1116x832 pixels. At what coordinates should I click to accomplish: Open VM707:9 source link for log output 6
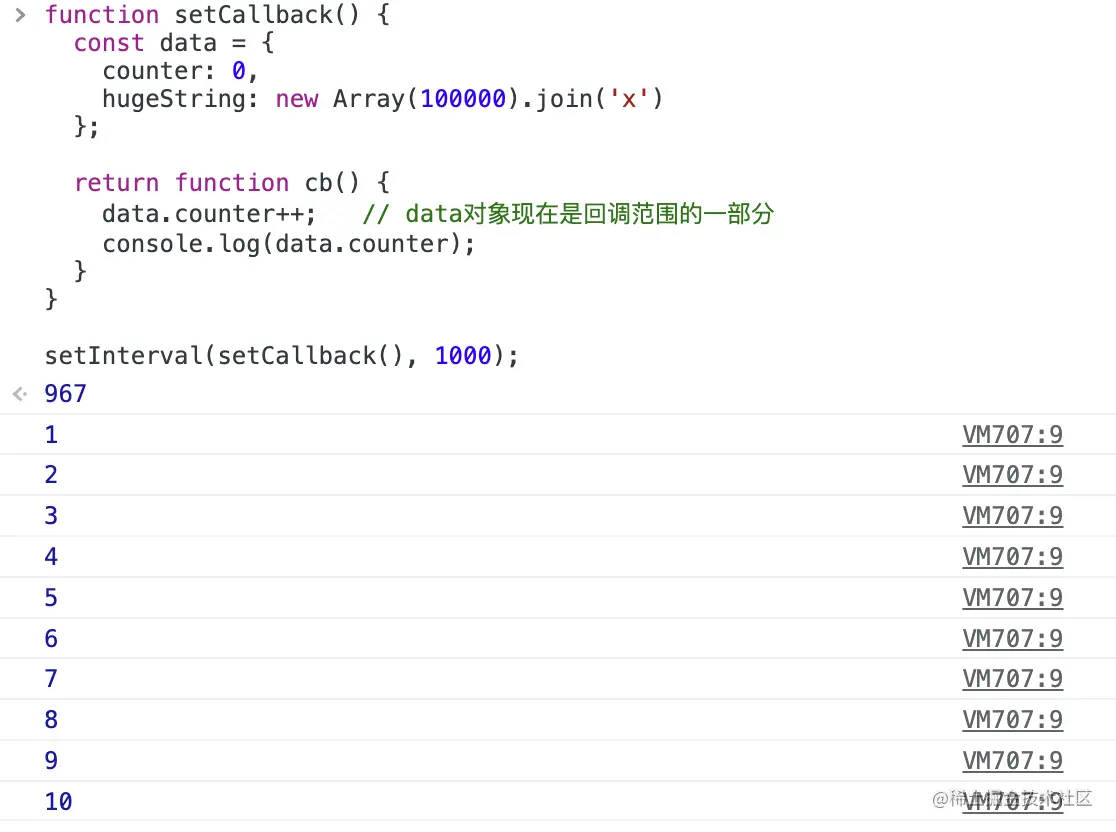(x=1012, y=639)
